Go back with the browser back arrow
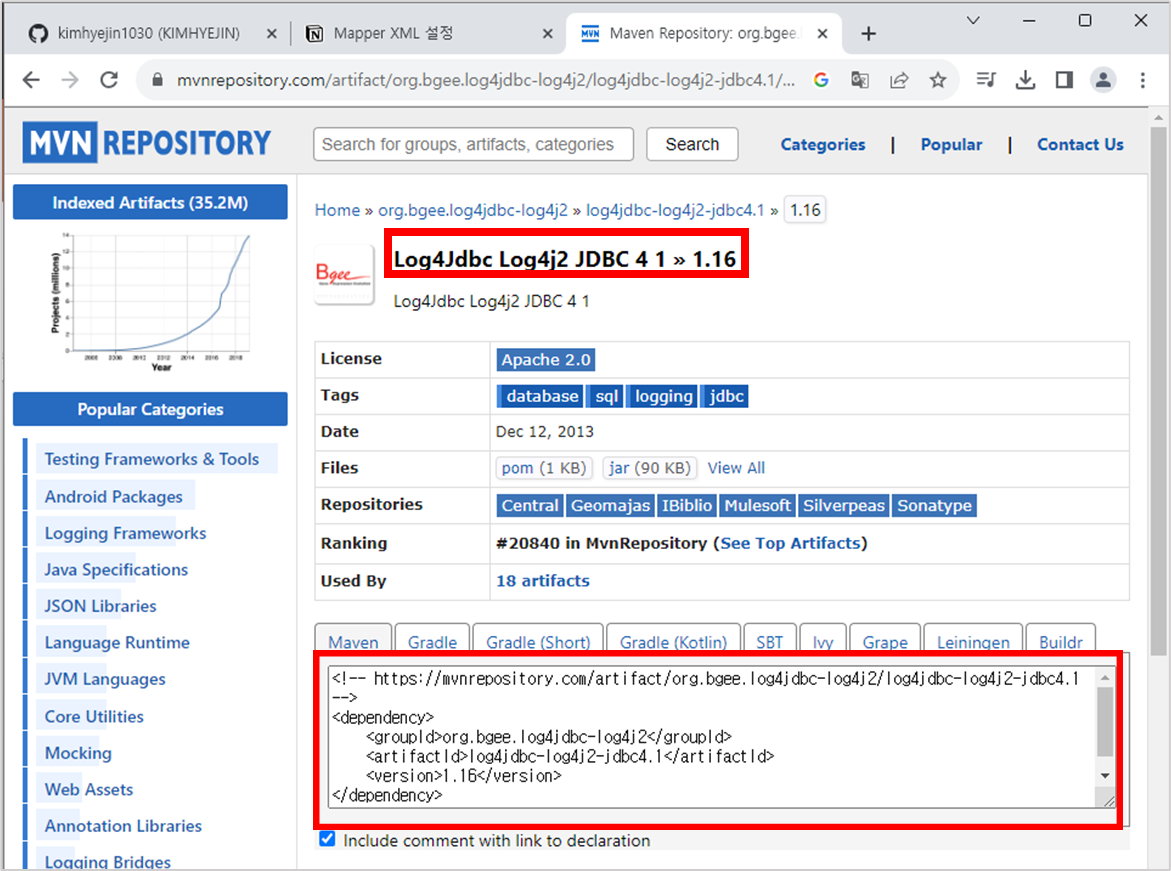This screenshot has width=1171, height=871. click(31, 80)
